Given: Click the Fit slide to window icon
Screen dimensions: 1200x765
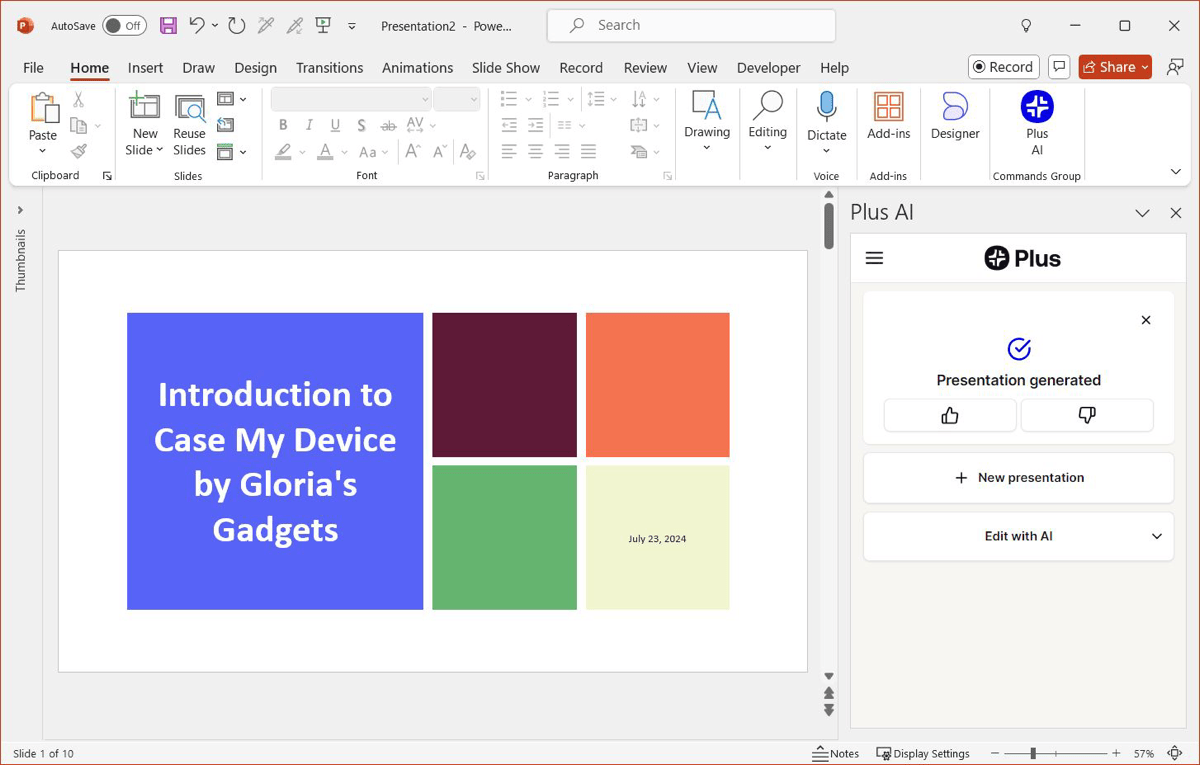Looking at the screenshot, I should pyautogui.click(x=1175, y=753).
